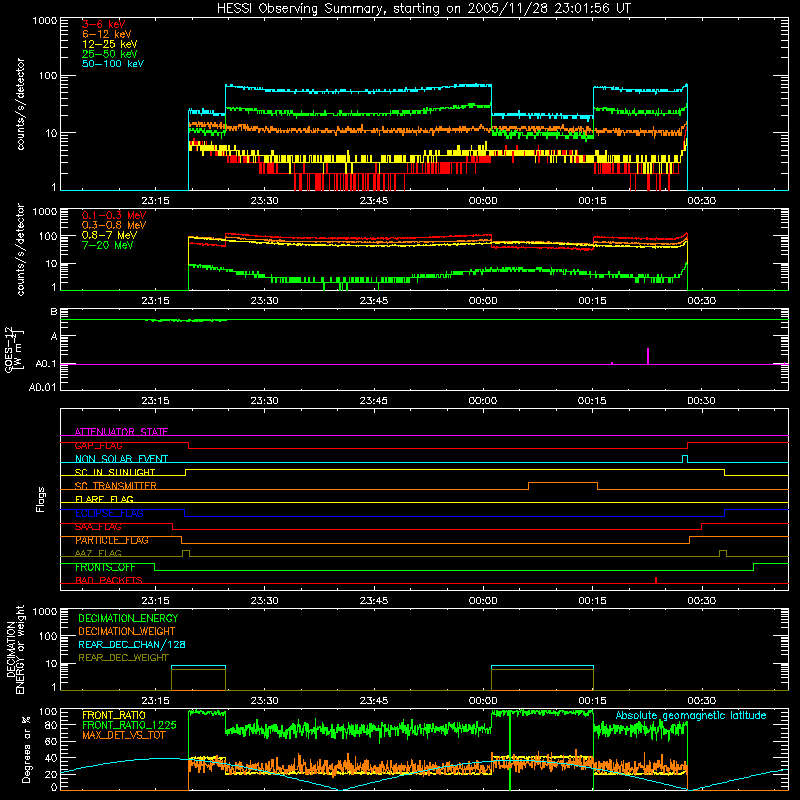Click the NON_SOLAR_EVENT pulse near 00:28
Viewport: 800px width, 800px height.
click(x=685, y=459)
